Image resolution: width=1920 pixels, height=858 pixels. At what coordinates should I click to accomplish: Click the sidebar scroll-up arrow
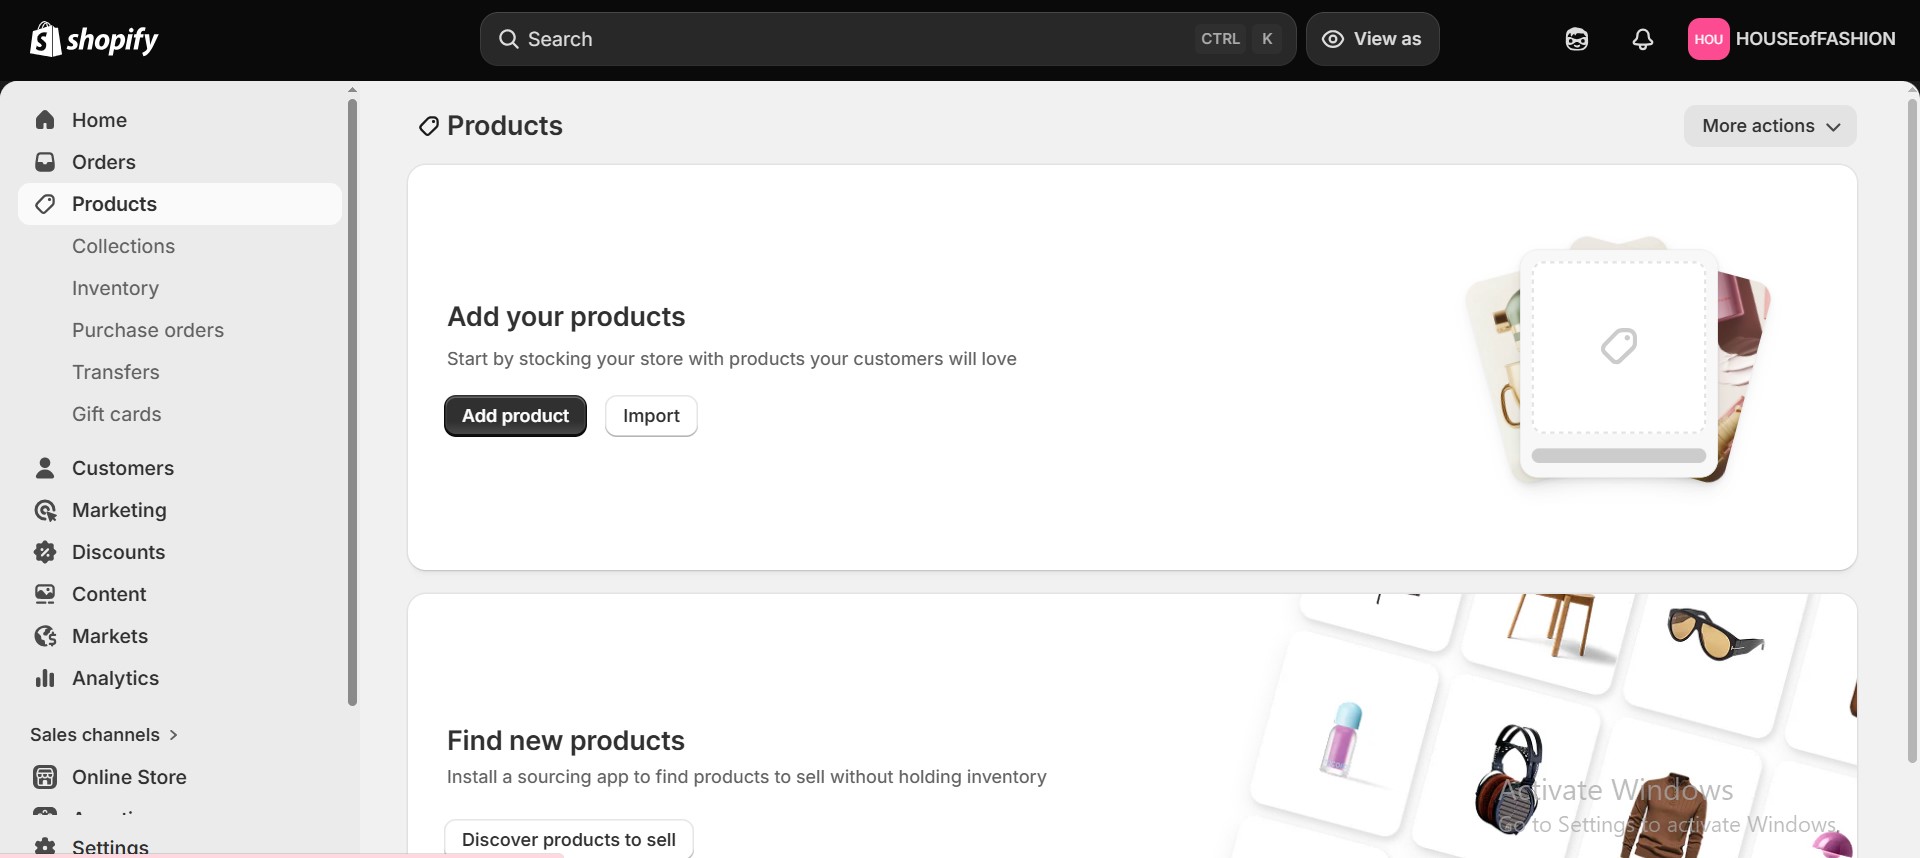pos(352,90)
